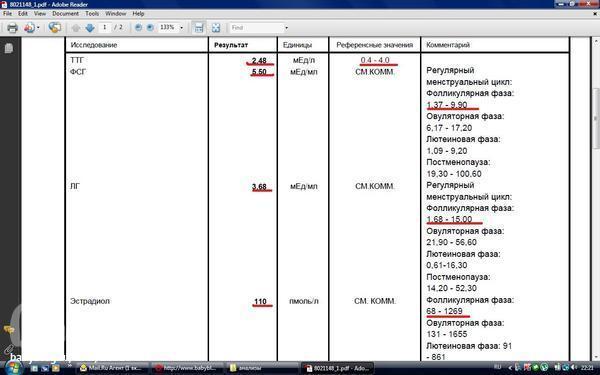
Task: Switch to Mail.Ru Agent taskbar button
Action: point(112,368)
